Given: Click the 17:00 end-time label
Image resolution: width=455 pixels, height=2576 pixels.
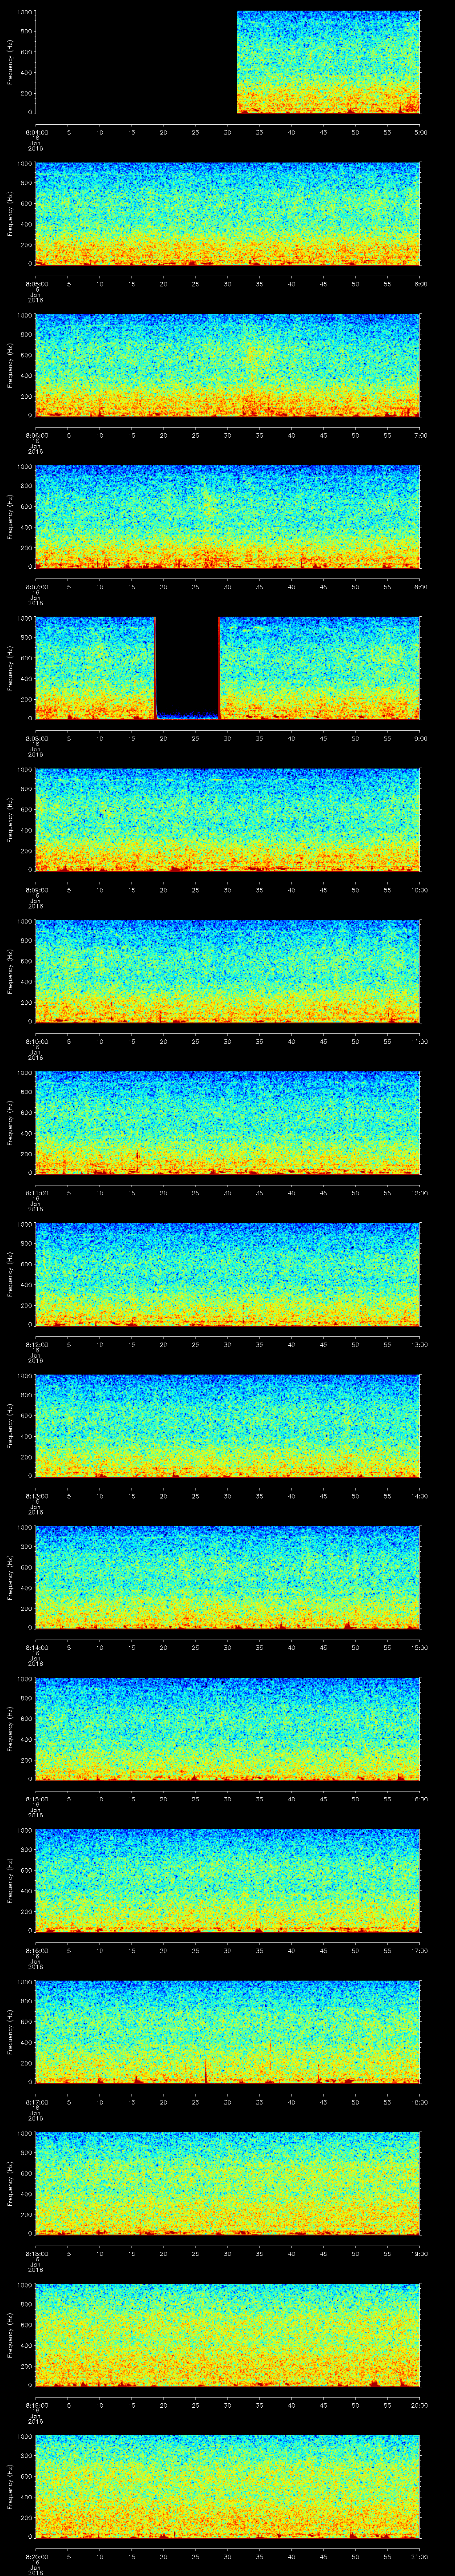Looking at the screenshot, I should pos(419,1950).
